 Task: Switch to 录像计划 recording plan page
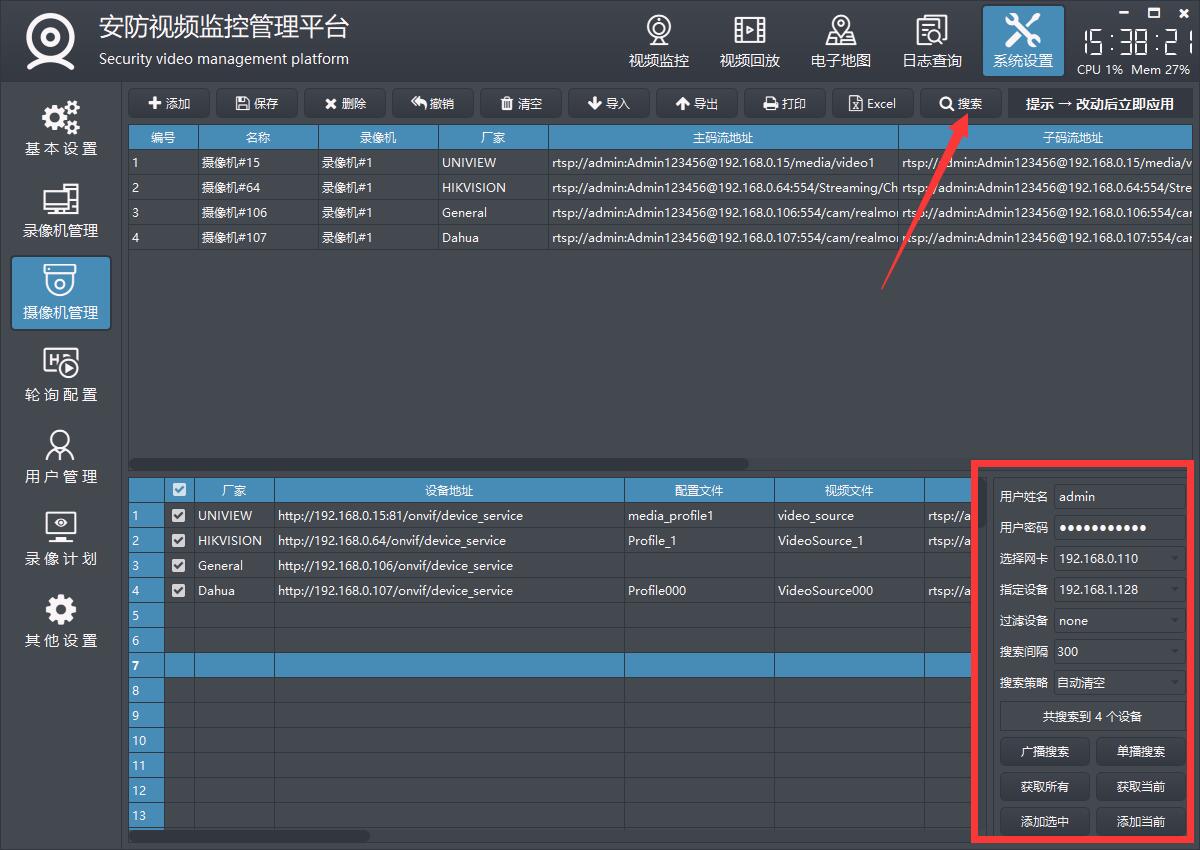click(61, 539)
